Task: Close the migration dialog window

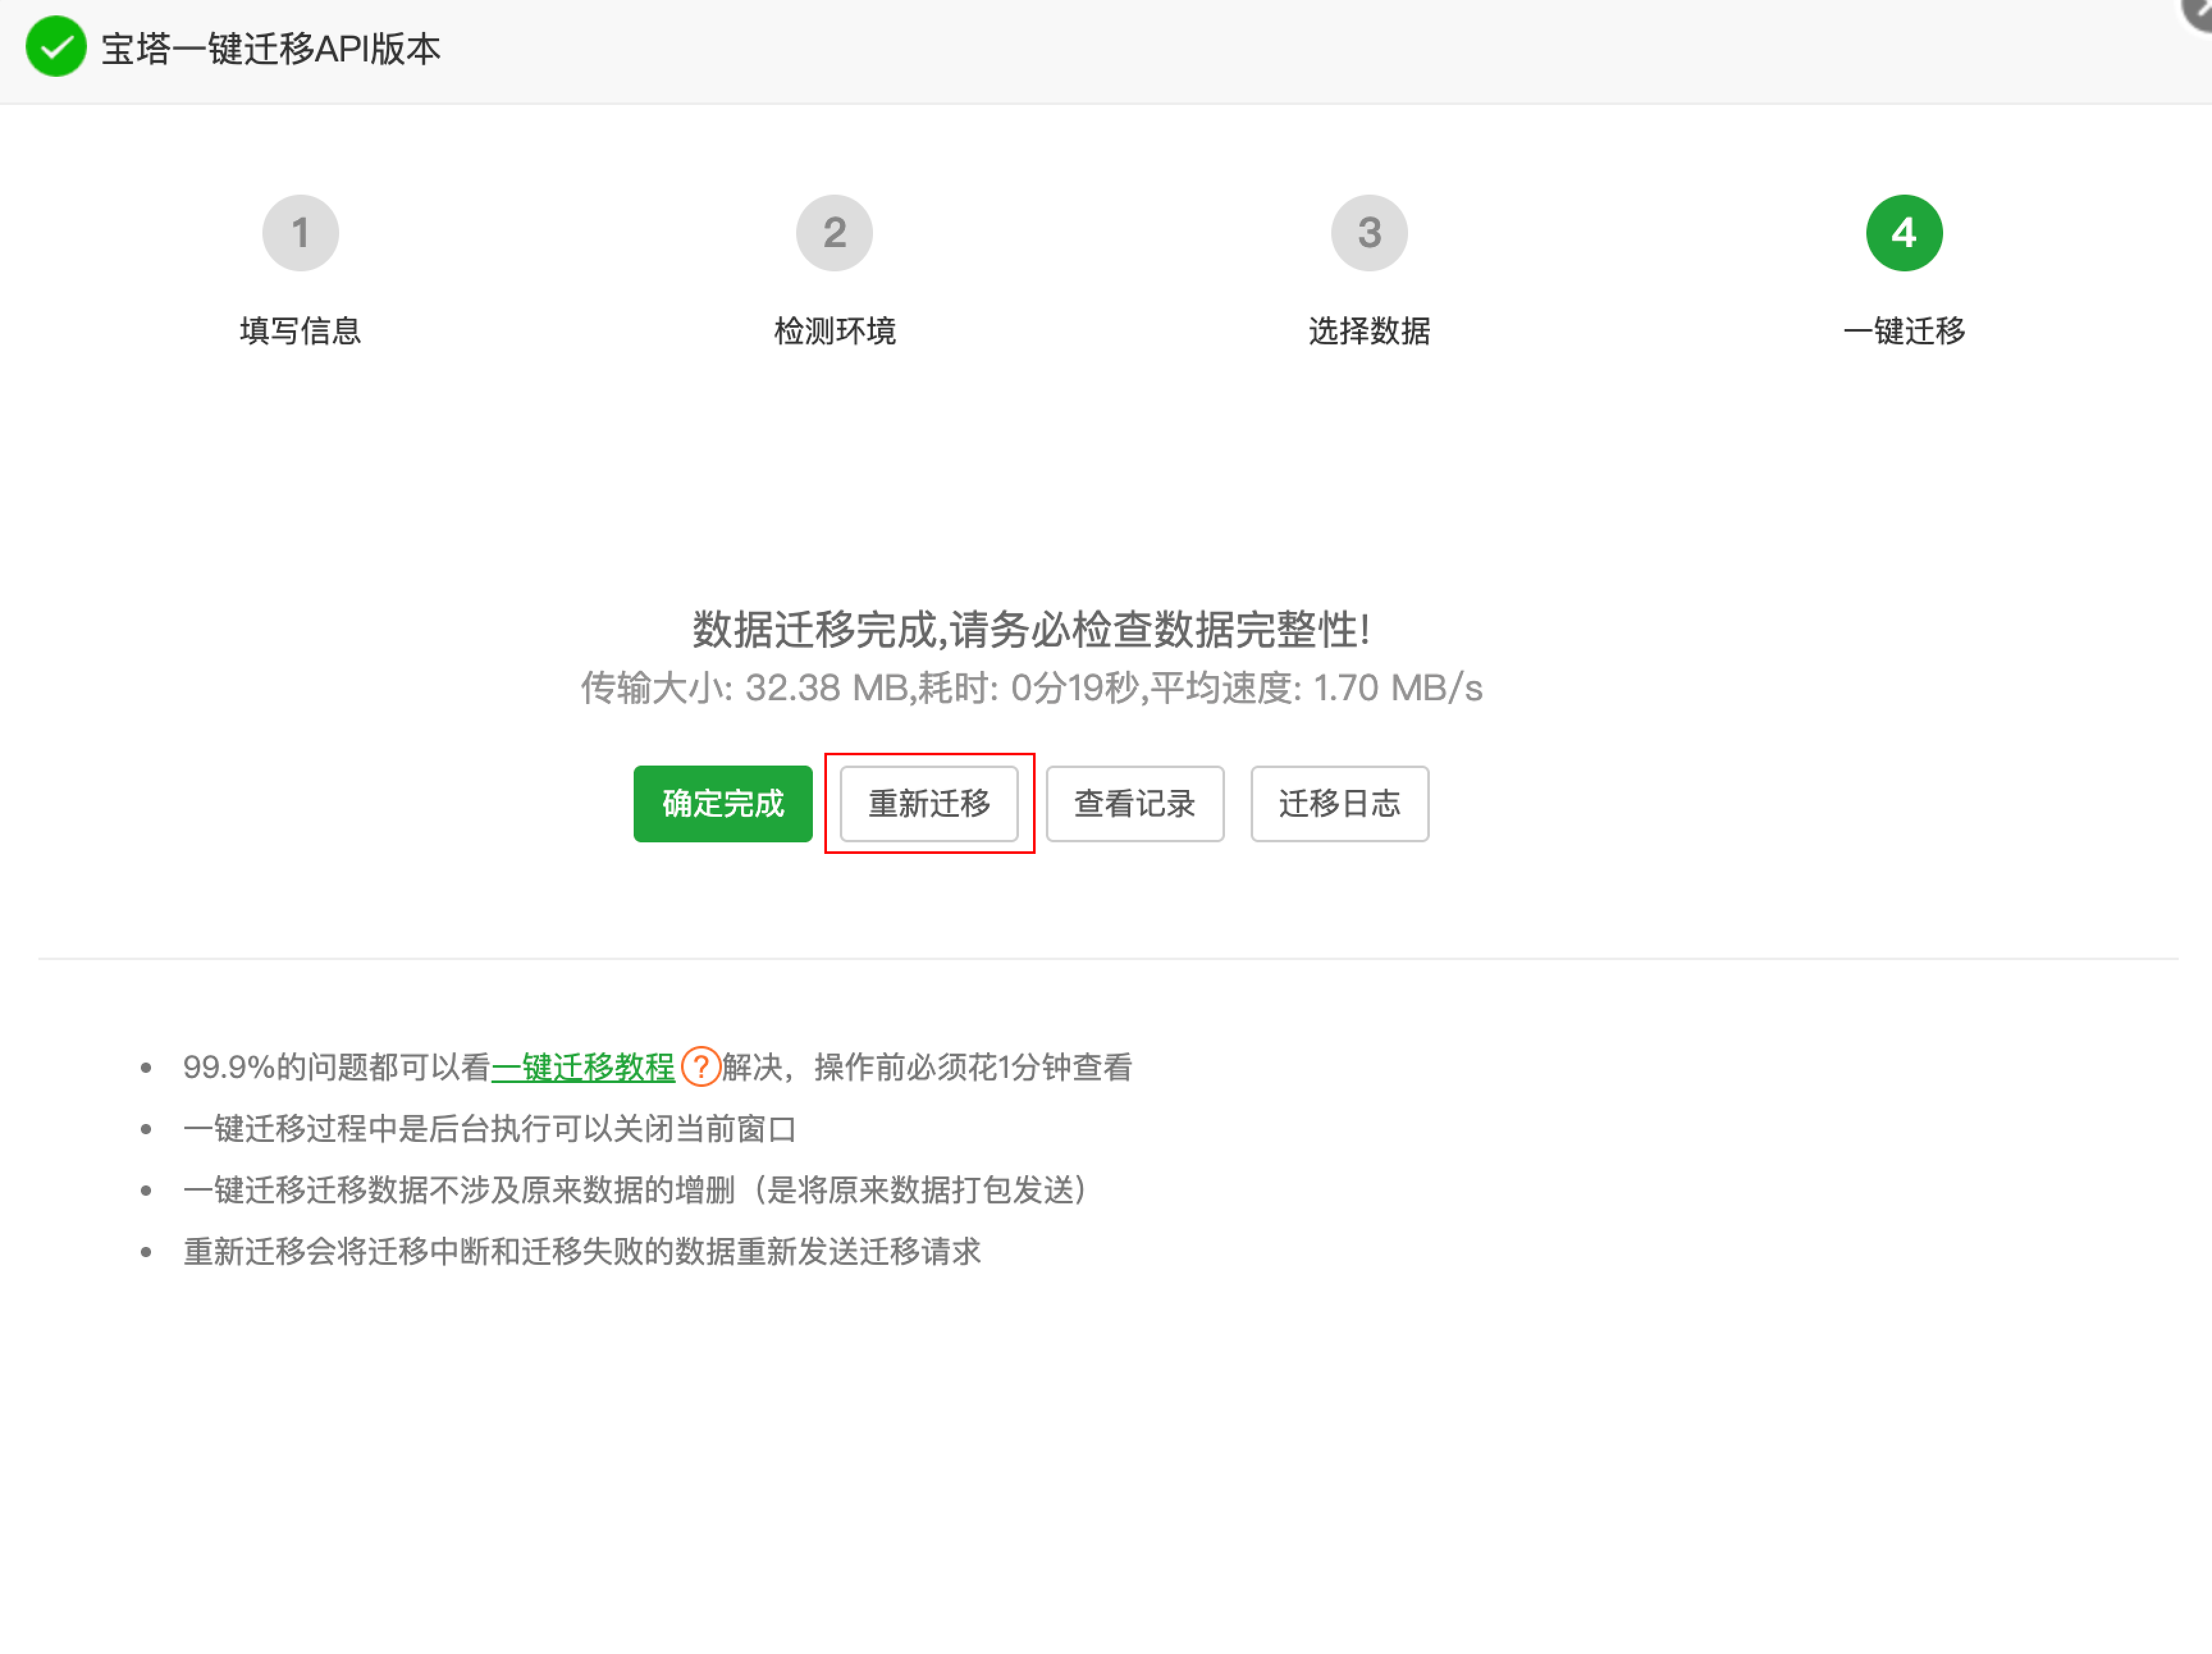Action: (2197, 12)
